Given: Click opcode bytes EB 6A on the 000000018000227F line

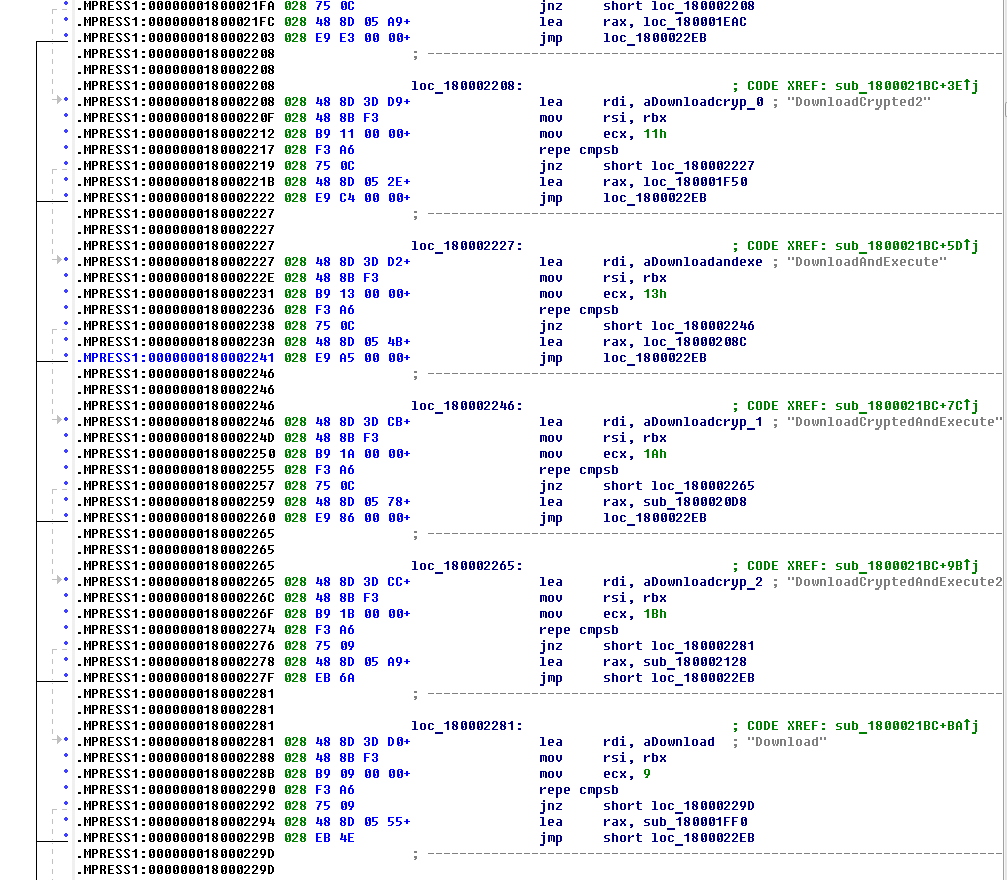Looking at the screenshot, I should point(335,678).
